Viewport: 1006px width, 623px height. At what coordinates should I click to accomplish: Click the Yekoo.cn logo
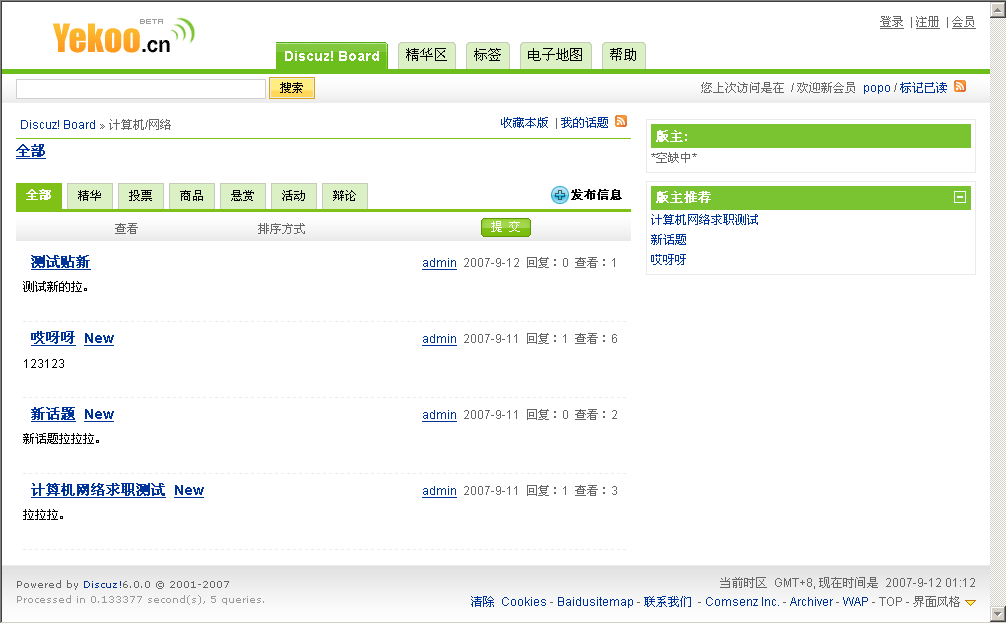(x=123, y=36)
